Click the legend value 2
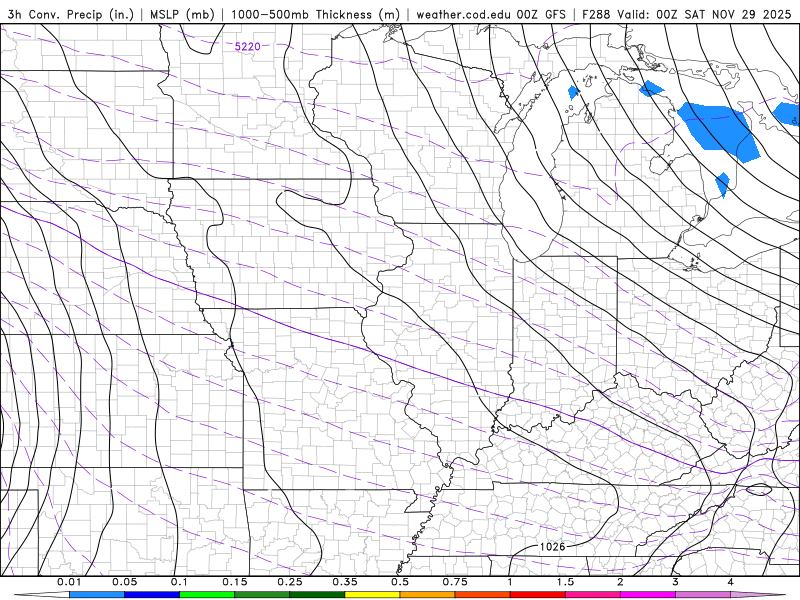Viewport: 800px width, 600px height. pos(620,582)
